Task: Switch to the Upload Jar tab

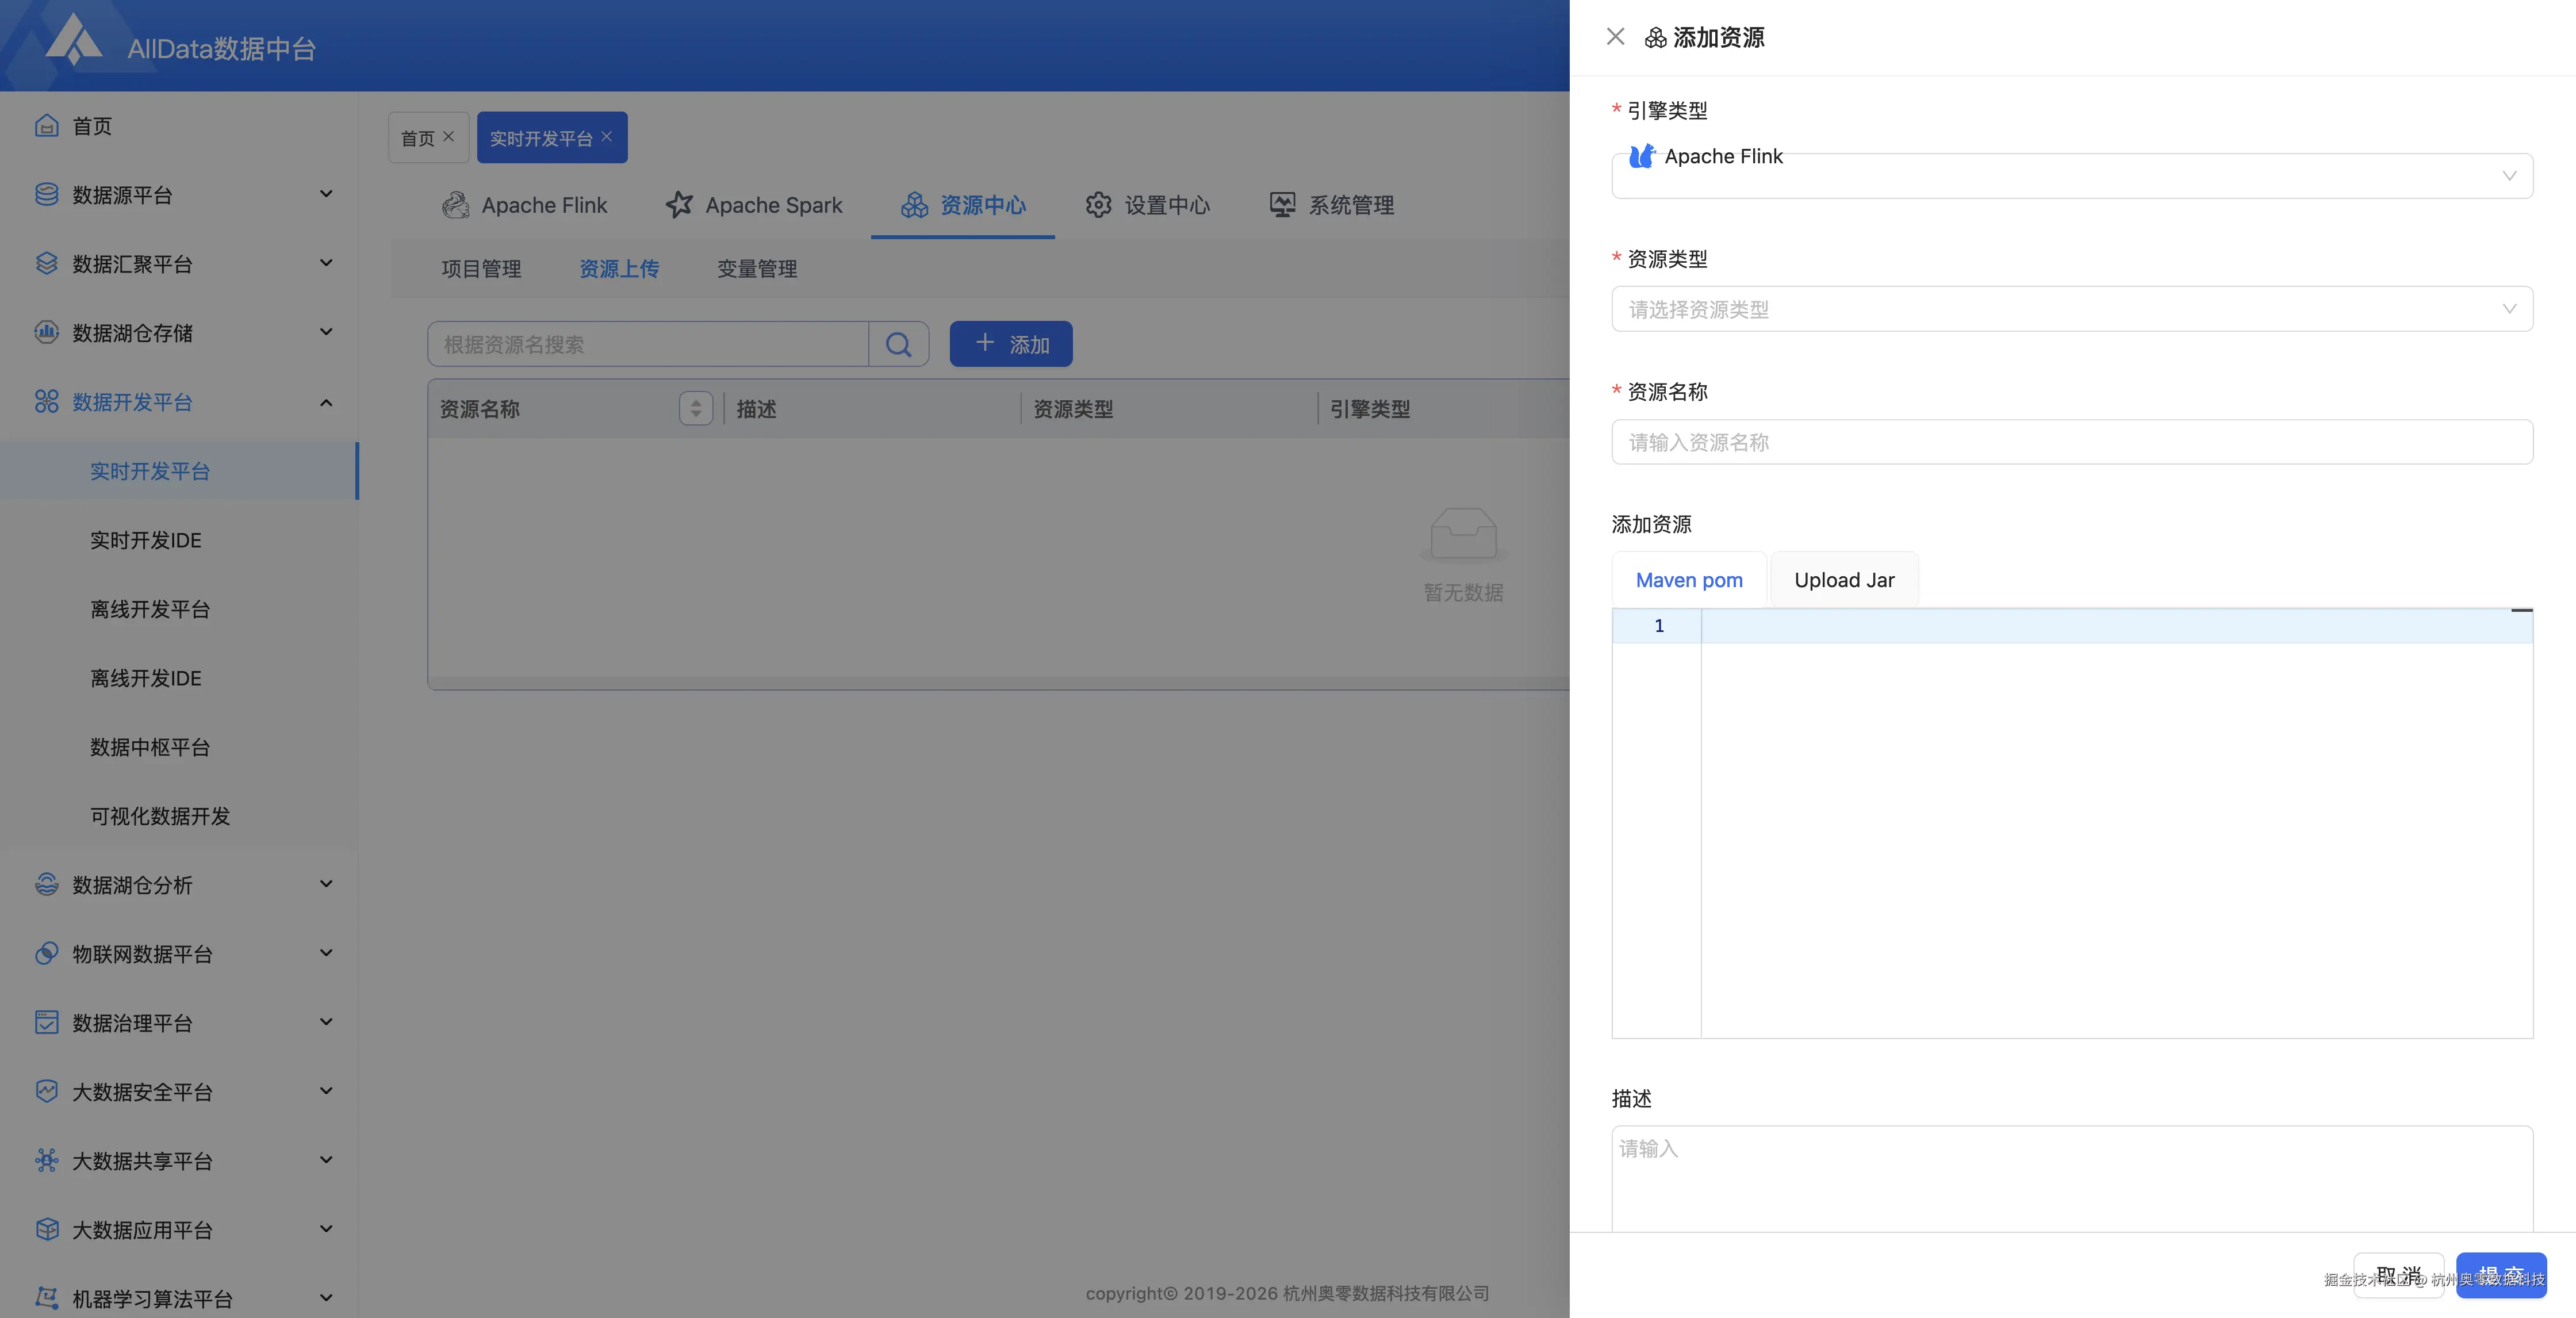Action: tap(1844, 580)
